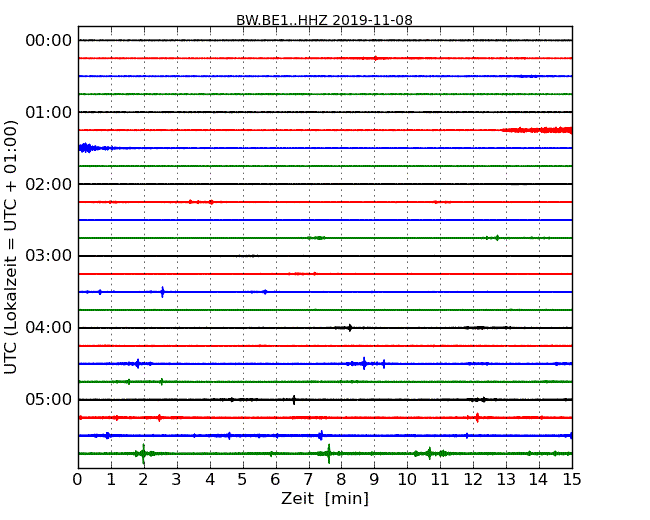Click the red spike near minute 12 below 05:00
This screenshot has height=520, width=650.
point(477,418)
